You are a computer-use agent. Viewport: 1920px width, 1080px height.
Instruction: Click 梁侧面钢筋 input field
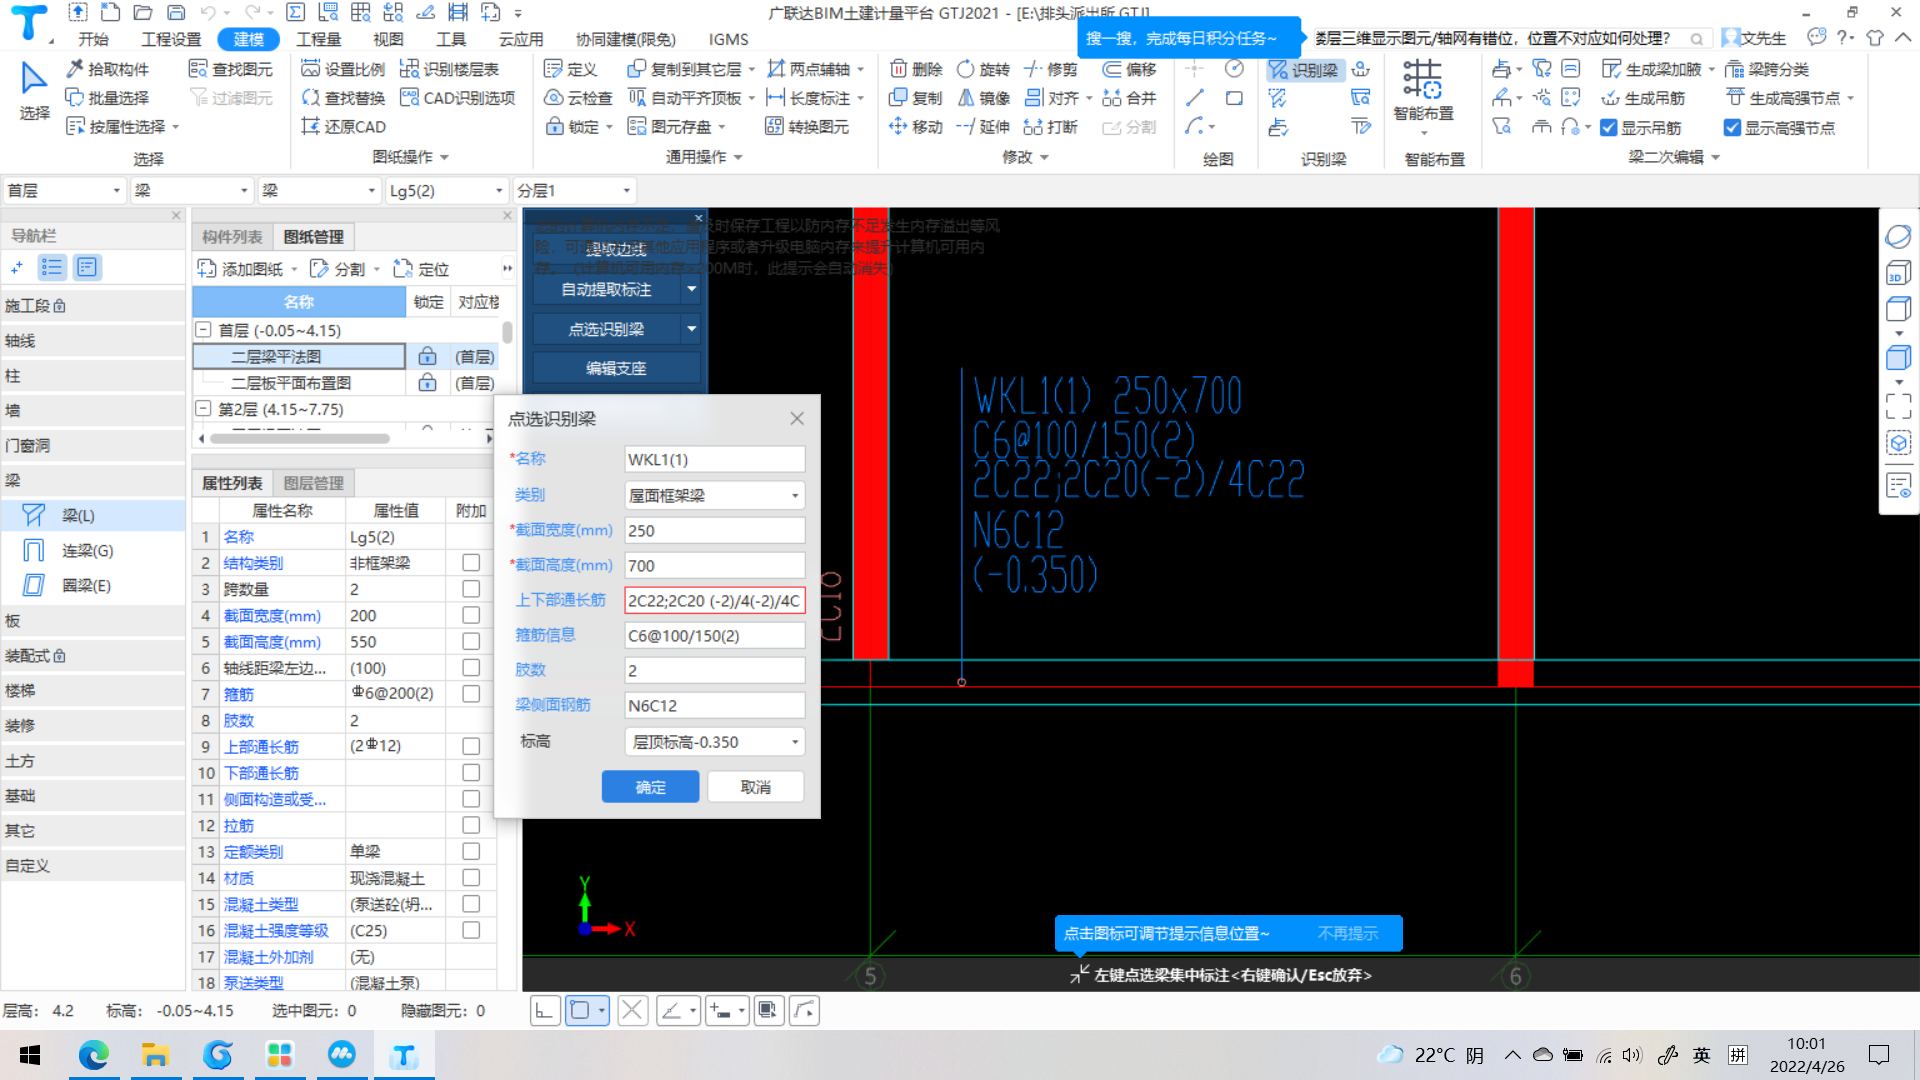[714, 706]
